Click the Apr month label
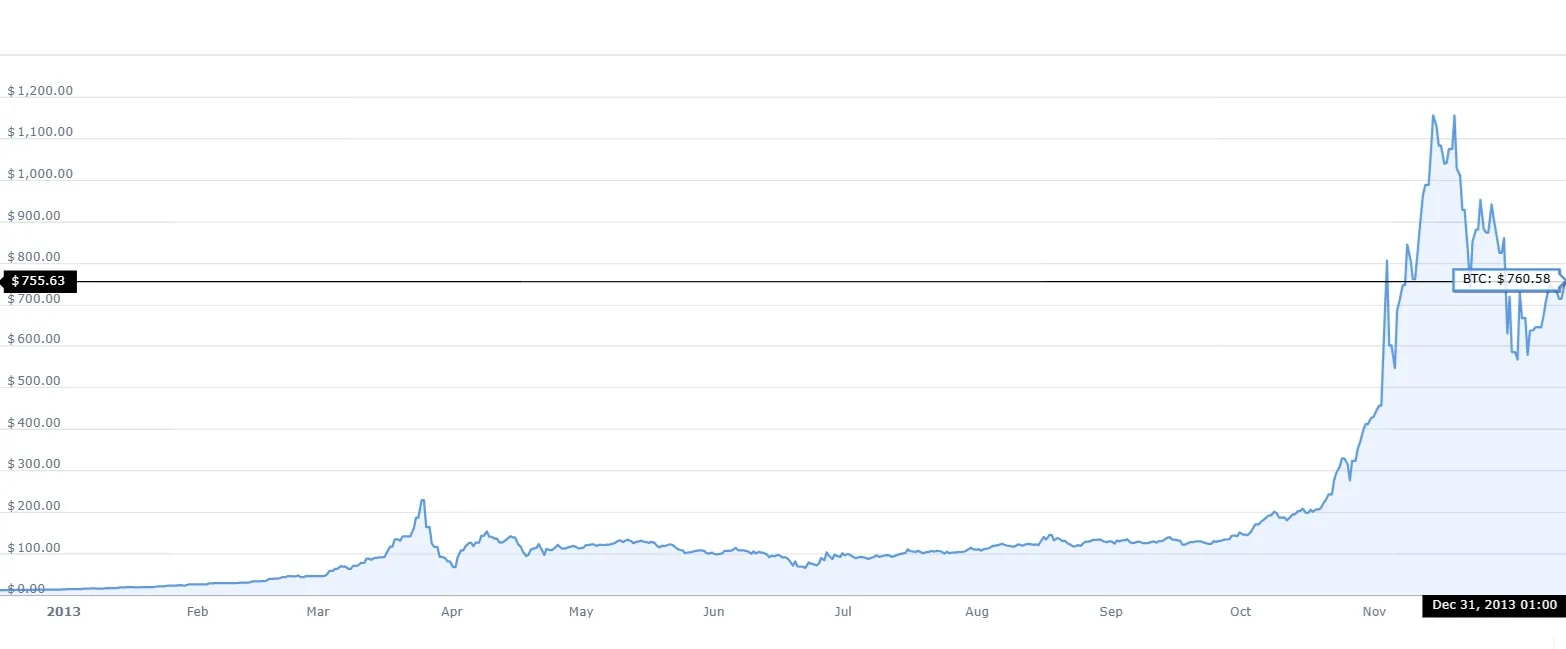The height and width of the screenshot is (649, 1566). click(451, 611)
